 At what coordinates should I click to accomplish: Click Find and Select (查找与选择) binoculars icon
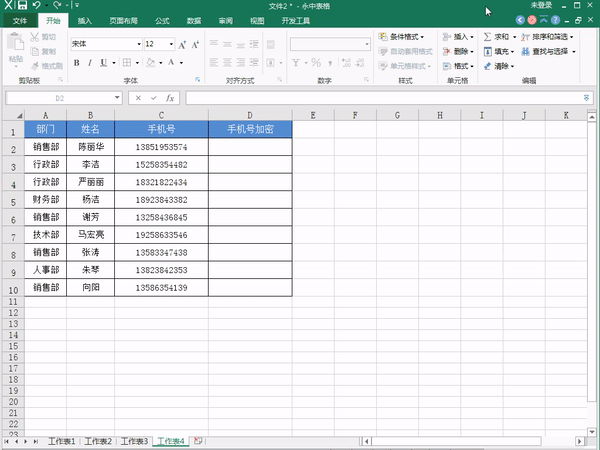[x=525, y=51]
